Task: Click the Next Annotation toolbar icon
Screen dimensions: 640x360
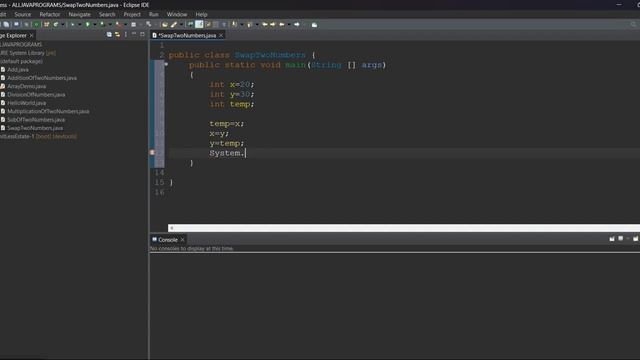Action: click(234, 24)
